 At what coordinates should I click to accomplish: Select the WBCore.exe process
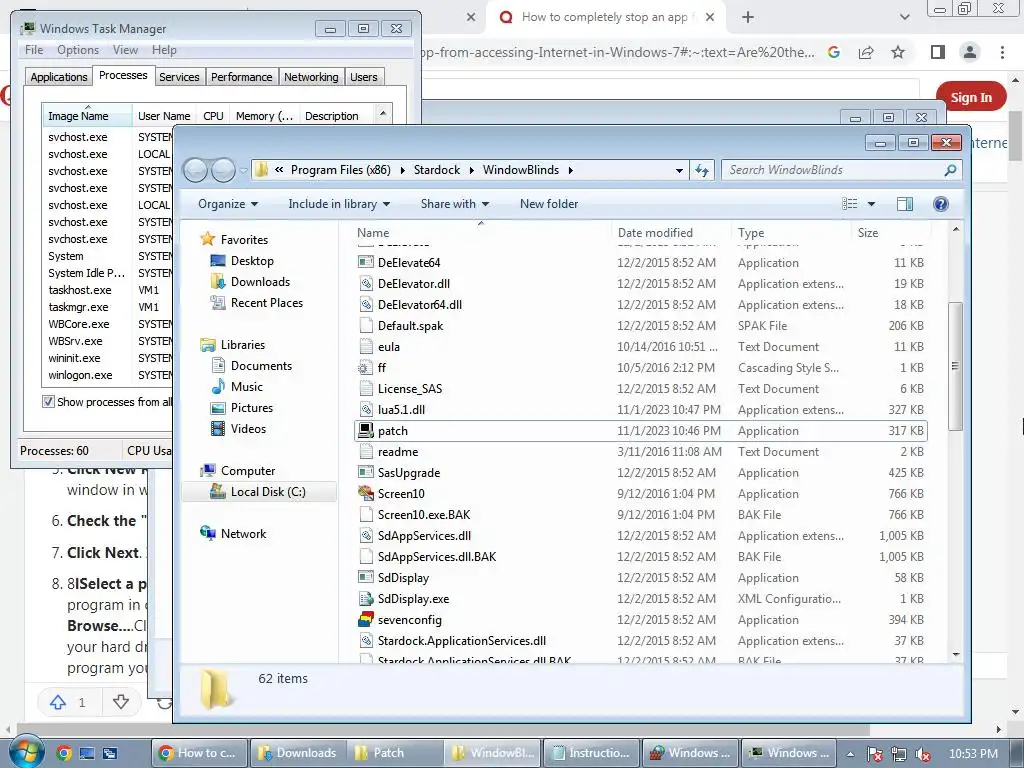click(x=78, y=324)
